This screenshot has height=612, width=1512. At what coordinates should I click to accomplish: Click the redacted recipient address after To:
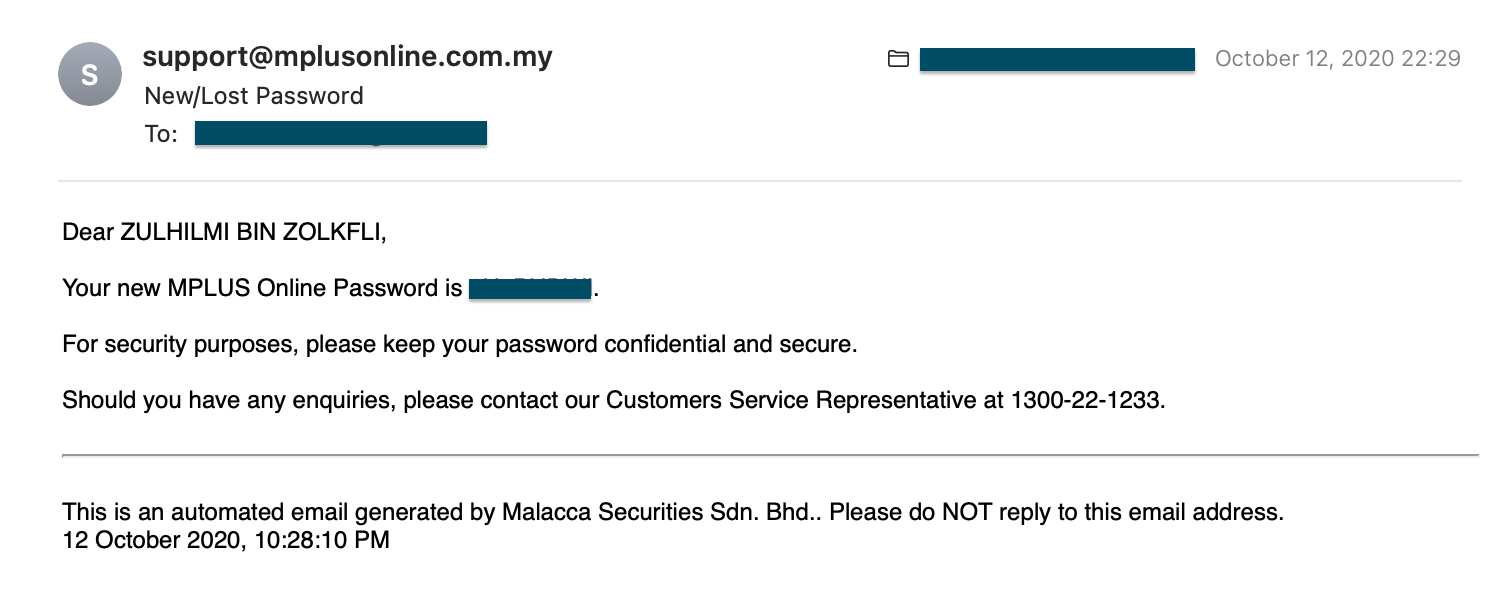(341, 133)
